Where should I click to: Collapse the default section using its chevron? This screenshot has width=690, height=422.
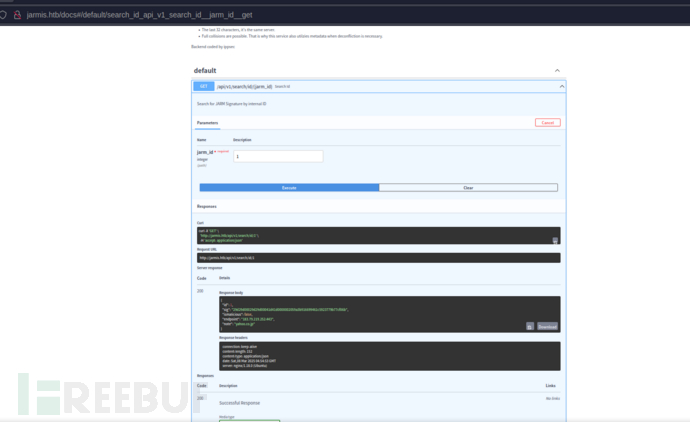(x=557, y=70)
